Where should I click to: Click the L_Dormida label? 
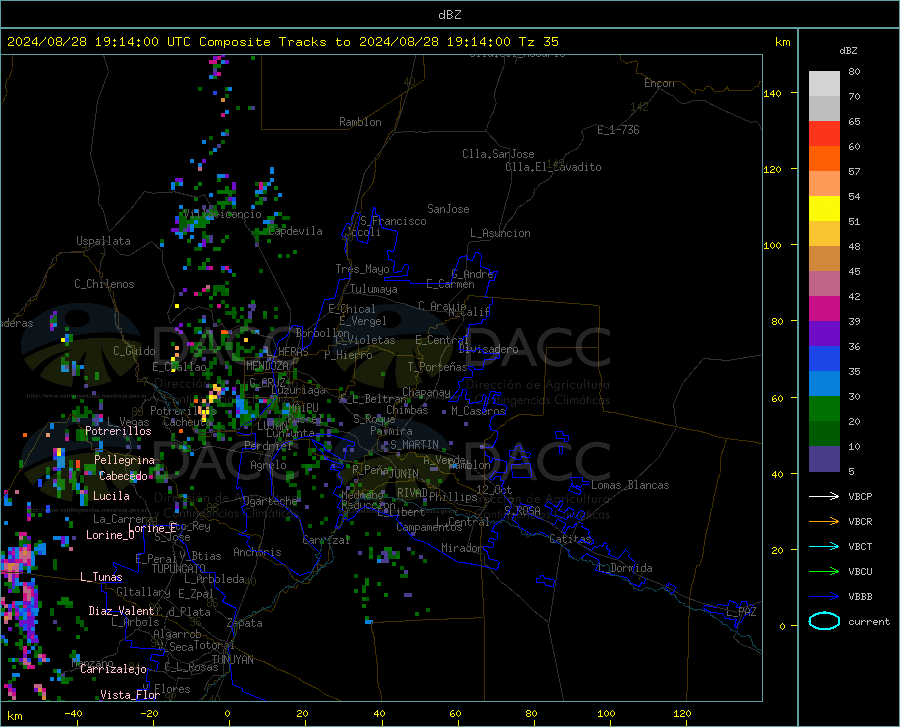(x=624, y=568)
